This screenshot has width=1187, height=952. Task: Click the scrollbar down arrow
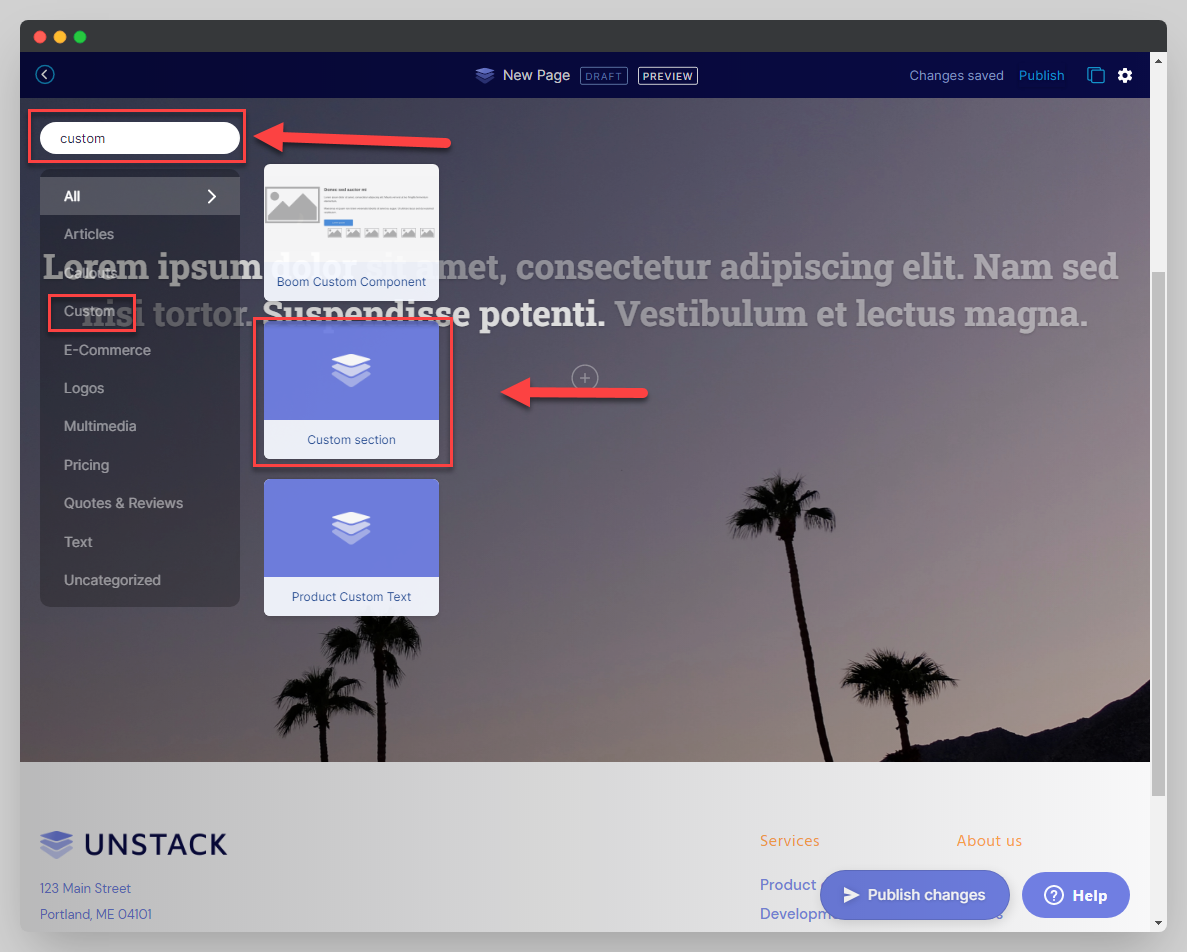tap(1158, 923)
